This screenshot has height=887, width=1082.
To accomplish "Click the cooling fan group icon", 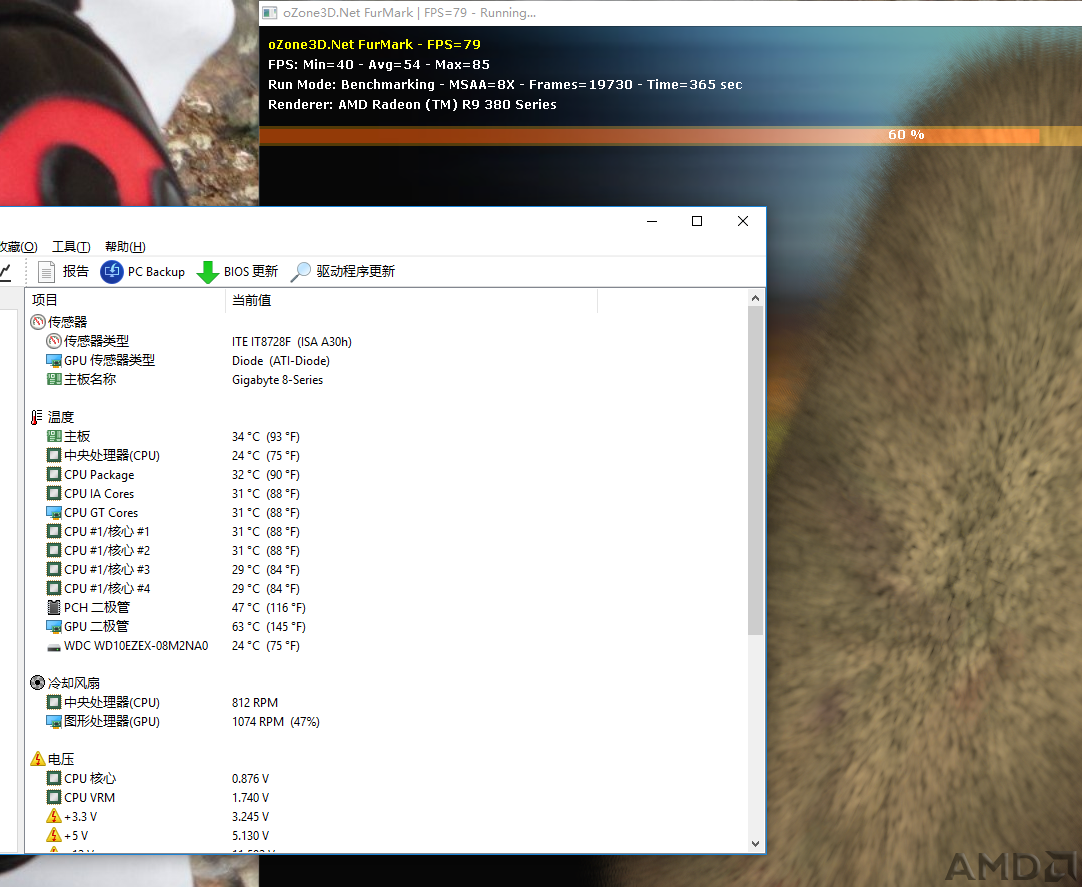I will [38, 683].
